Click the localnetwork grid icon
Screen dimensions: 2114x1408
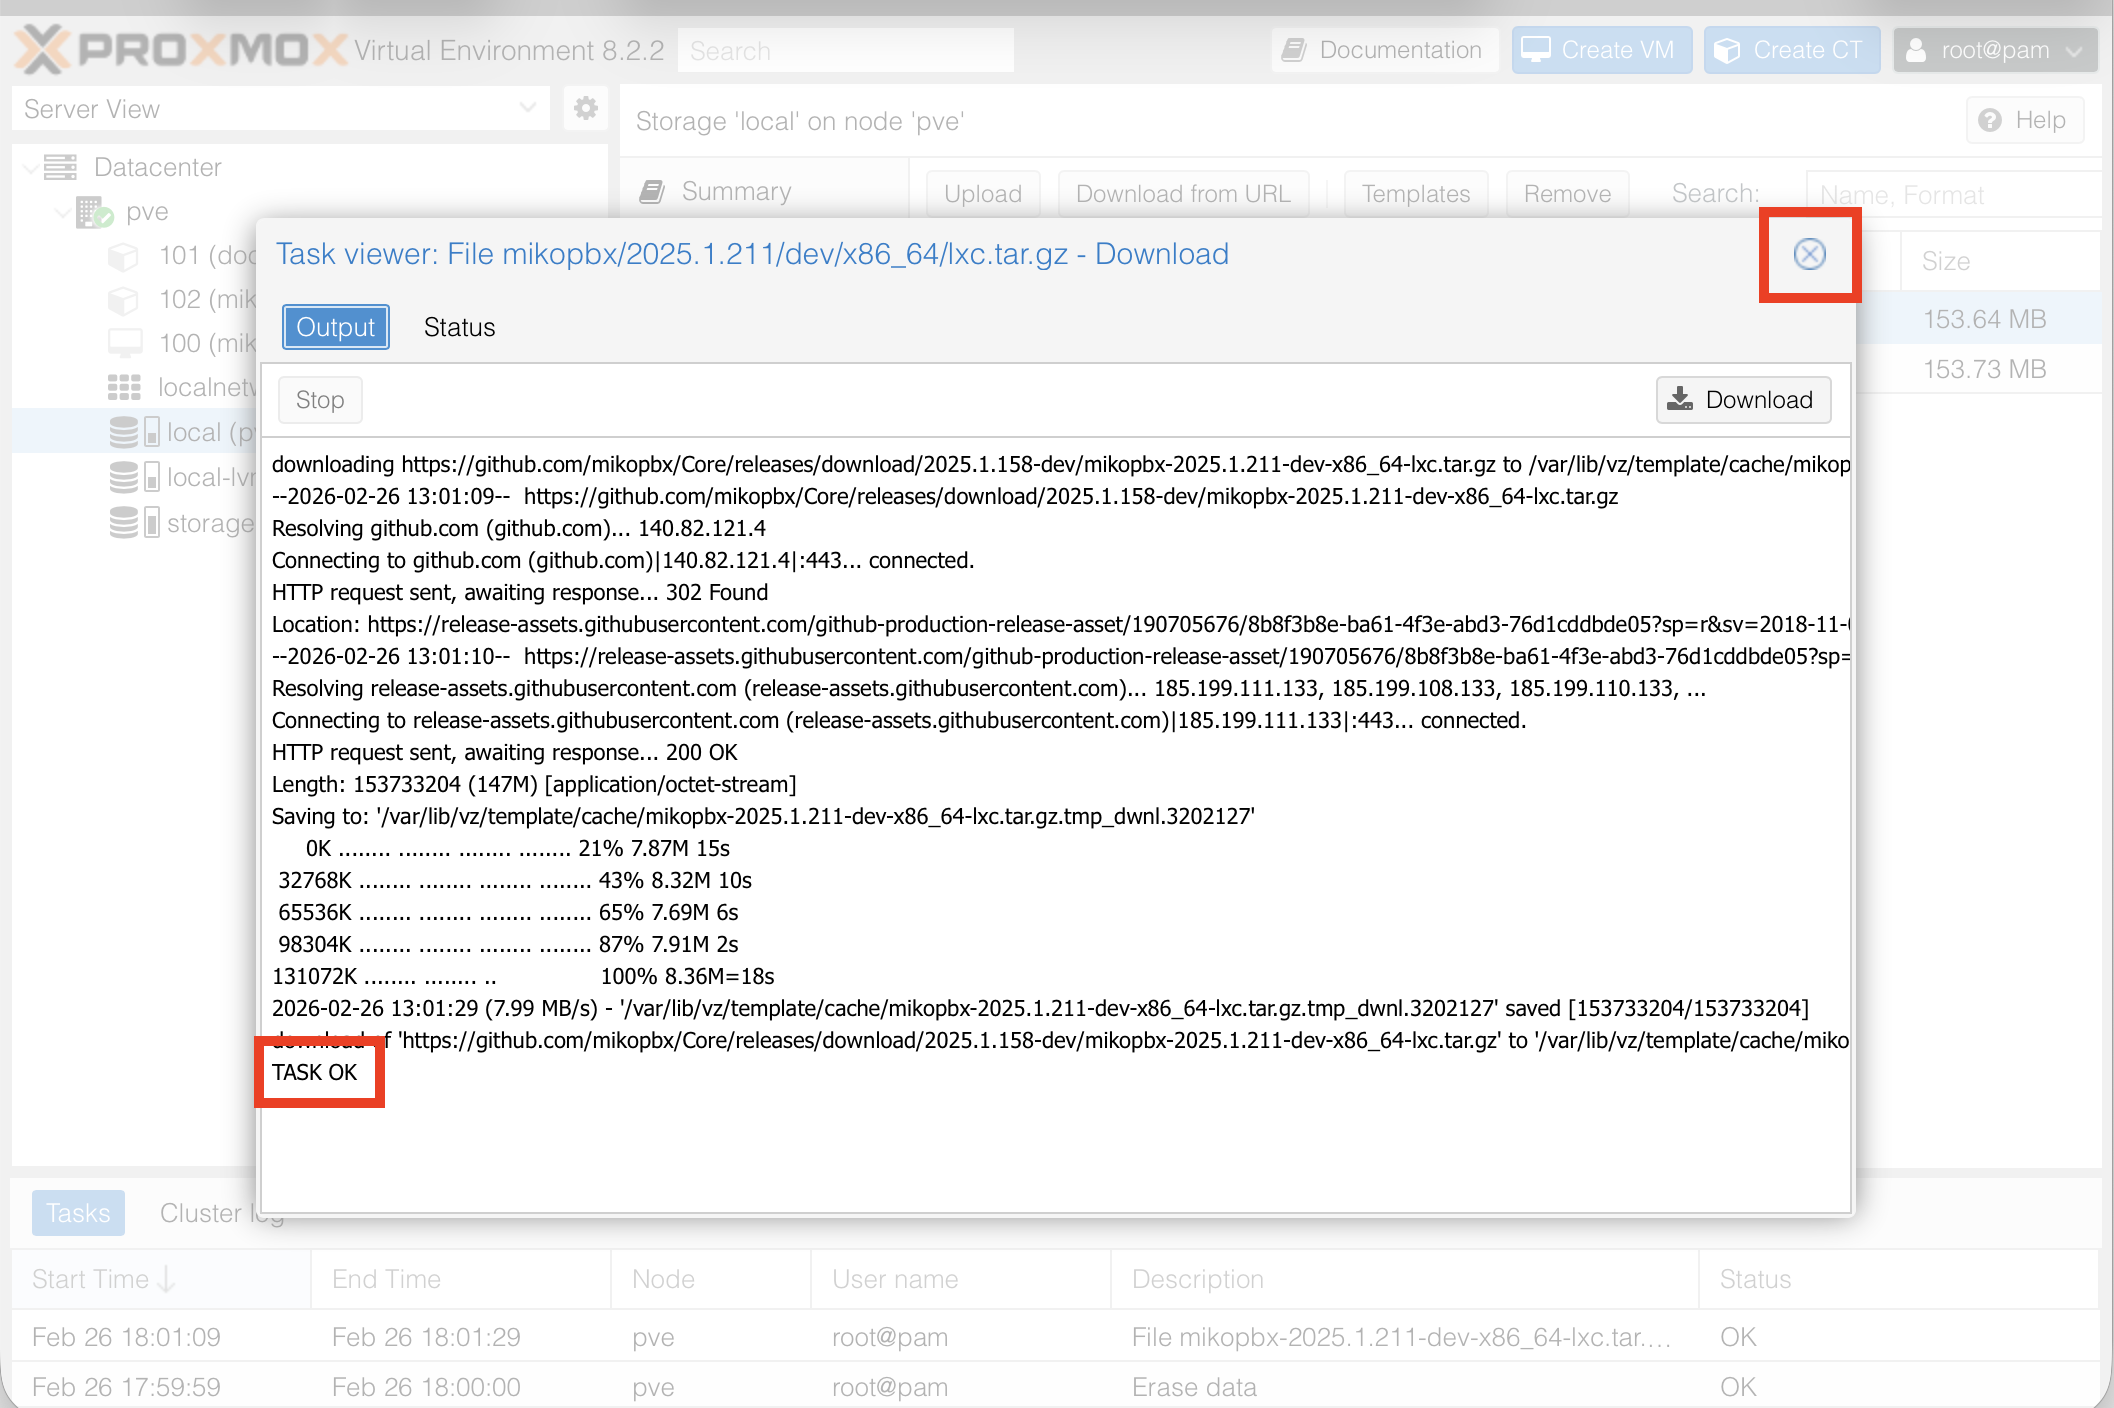pyautogui.click(x=124, y=387)
